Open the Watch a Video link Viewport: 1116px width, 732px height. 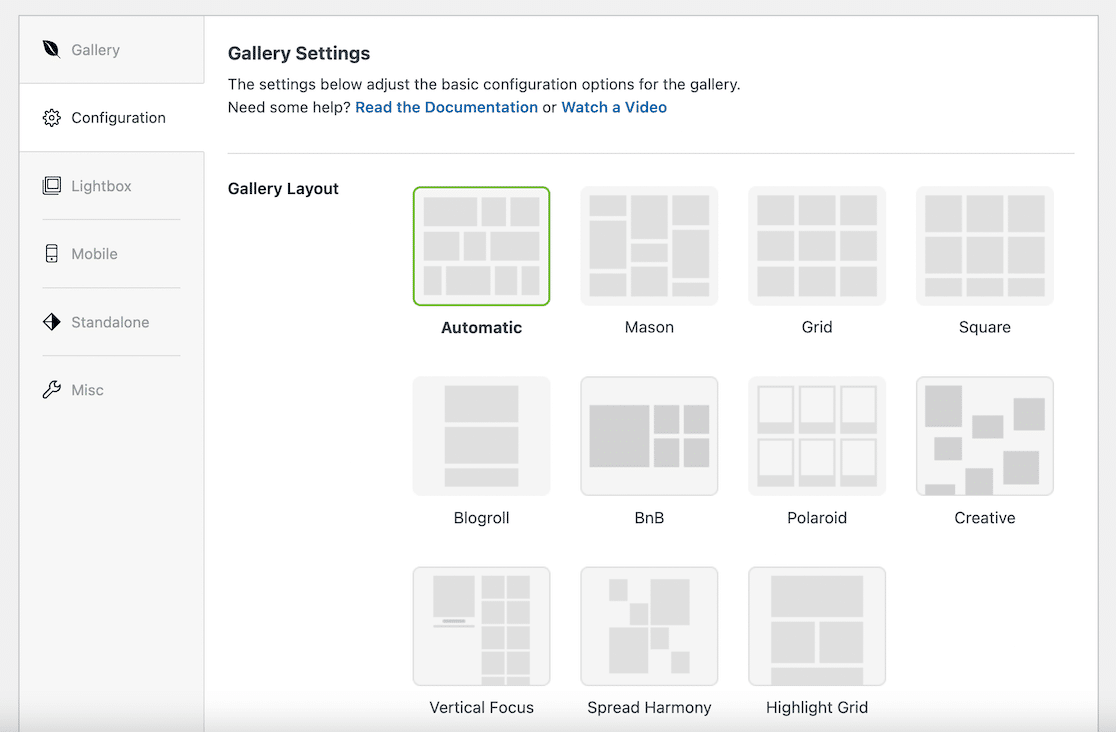(614, 107)
